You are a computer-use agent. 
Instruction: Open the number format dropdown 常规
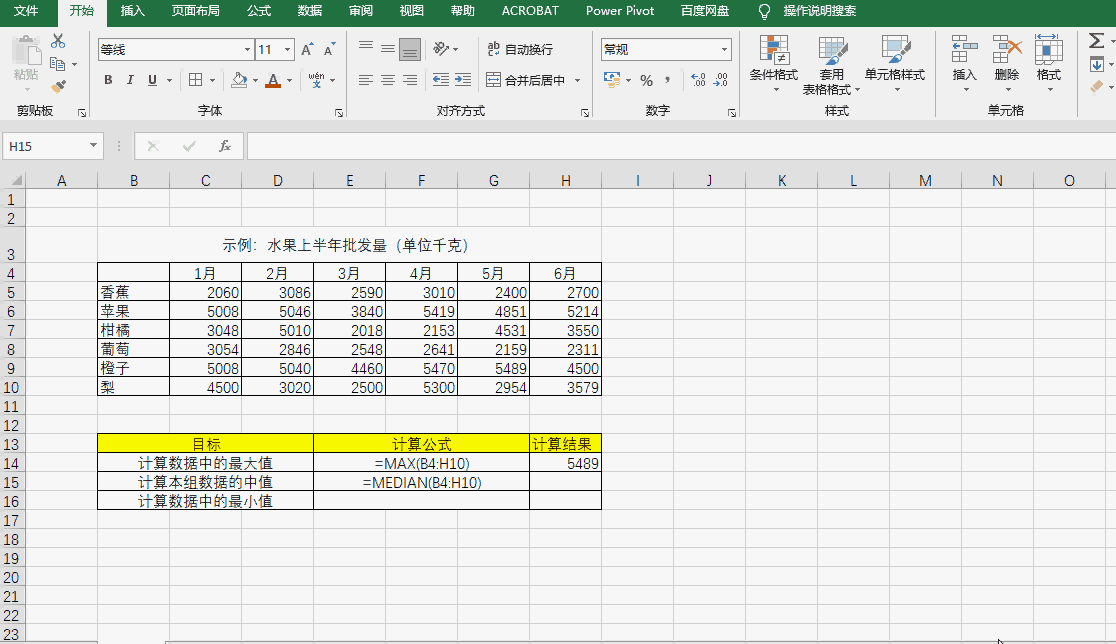(725, 50)
